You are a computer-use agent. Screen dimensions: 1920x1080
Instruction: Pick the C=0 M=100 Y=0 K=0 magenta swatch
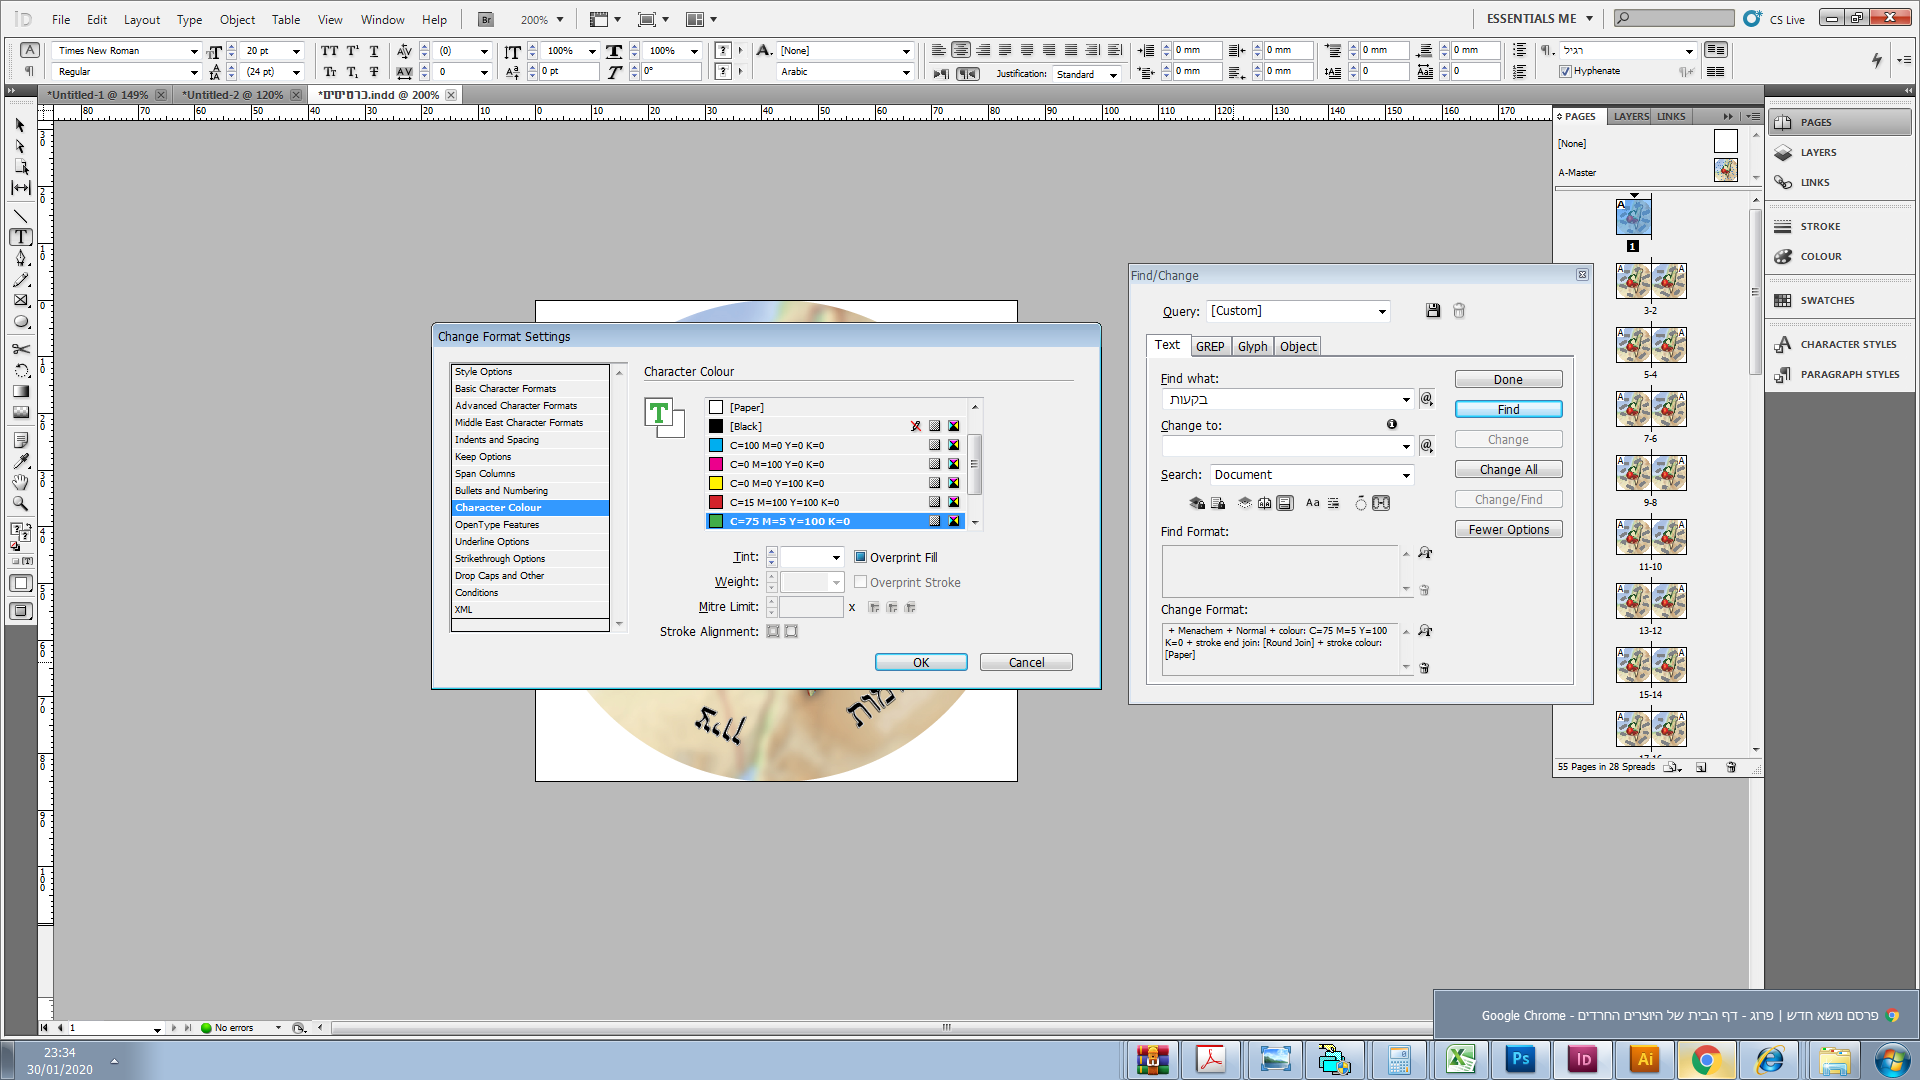point(776,464)
